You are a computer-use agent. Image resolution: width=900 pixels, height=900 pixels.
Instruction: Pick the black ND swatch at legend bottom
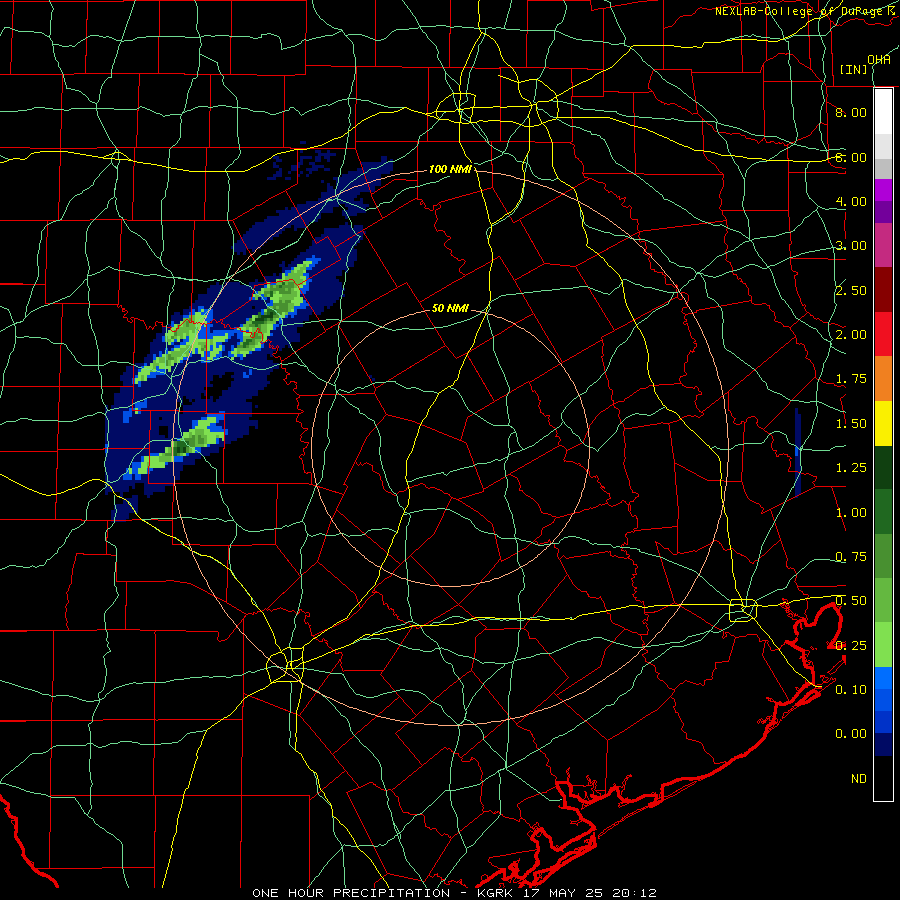pos(883,778)
